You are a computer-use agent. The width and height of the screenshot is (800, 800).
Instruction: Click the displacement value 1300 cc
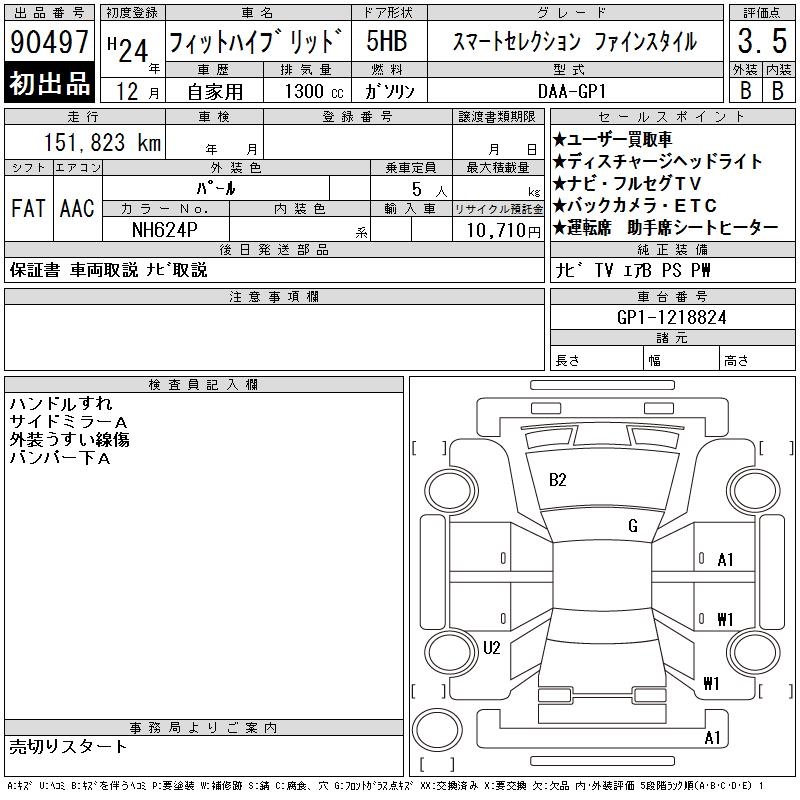[314, 91]
